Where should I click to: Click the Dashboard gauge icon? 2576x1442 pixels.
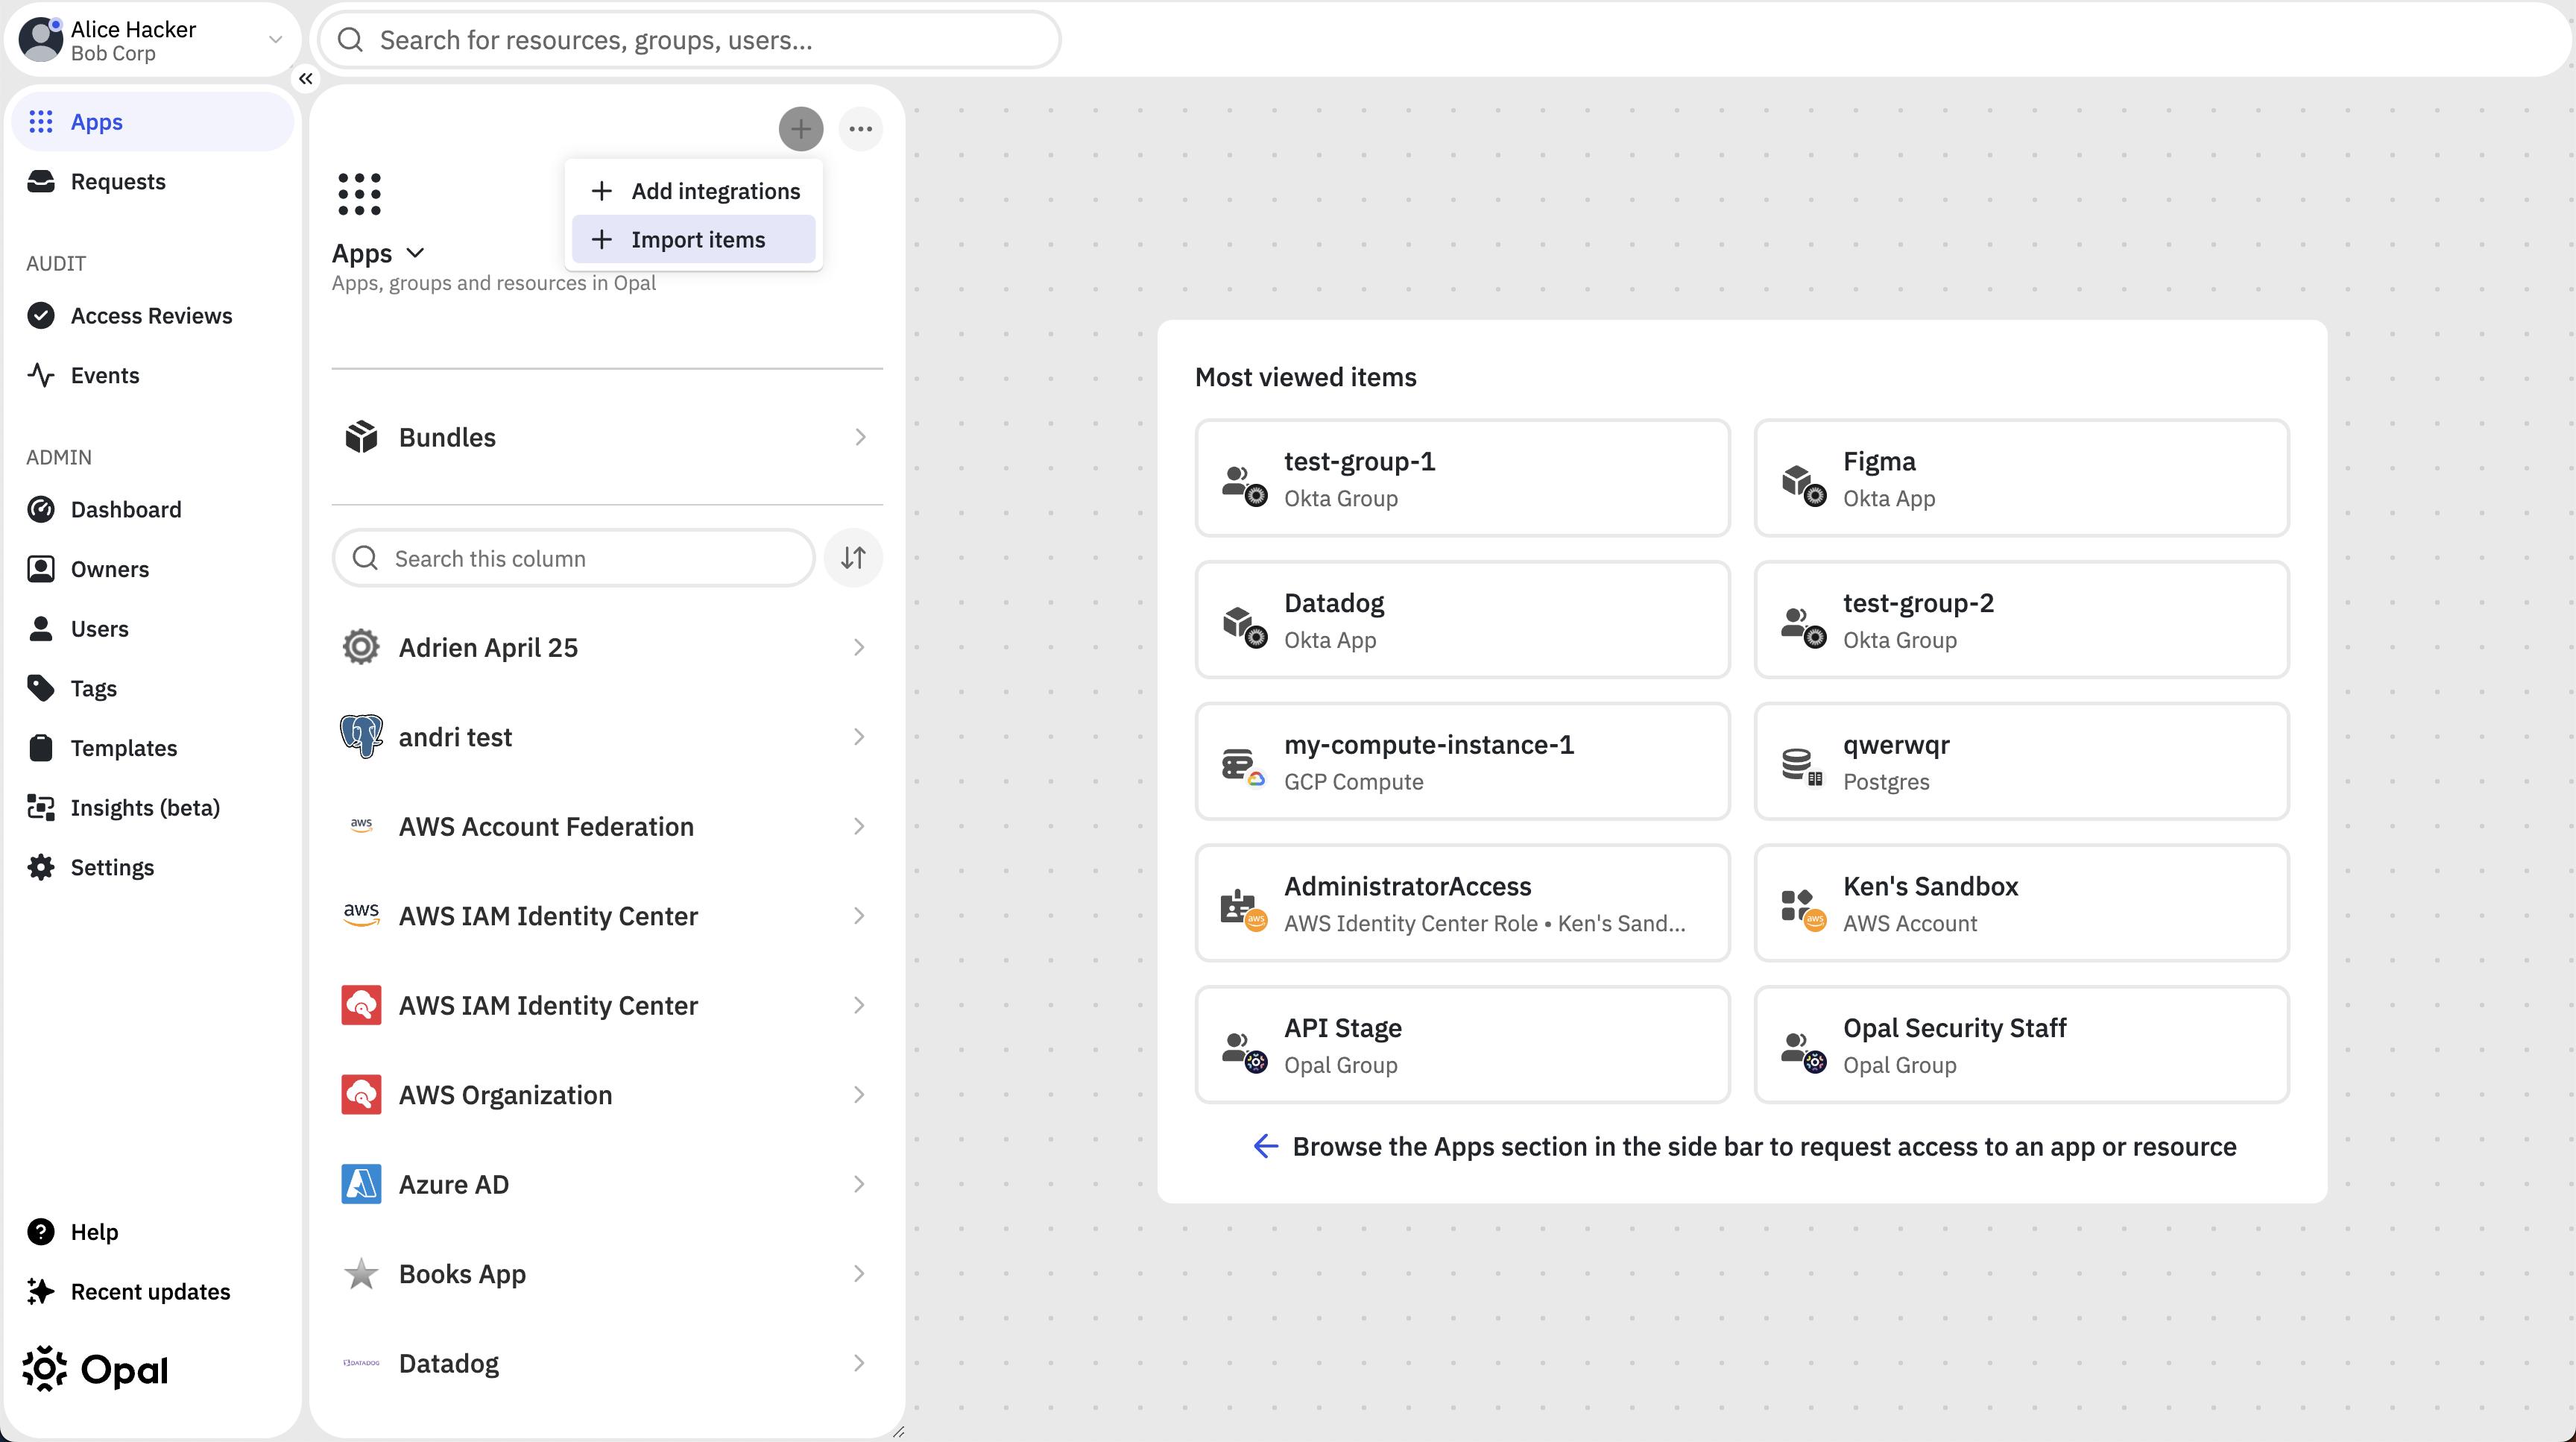pyautogui.click(x=41, y=509)
